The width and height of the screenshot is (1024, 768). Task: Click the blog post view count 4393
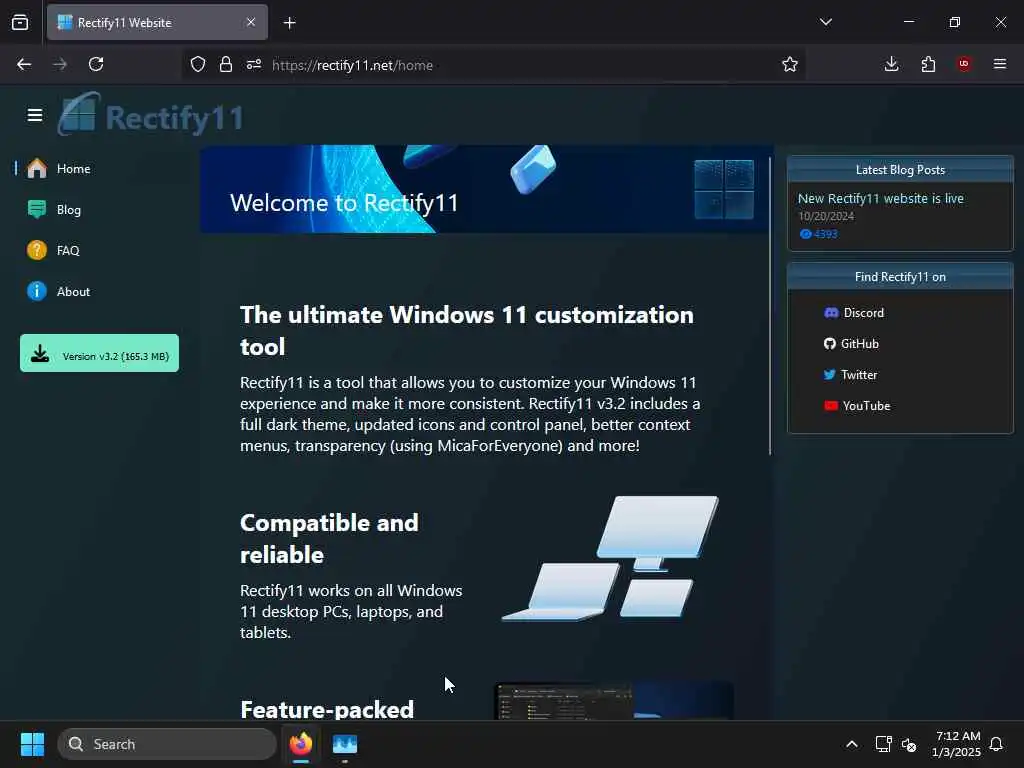818,234
